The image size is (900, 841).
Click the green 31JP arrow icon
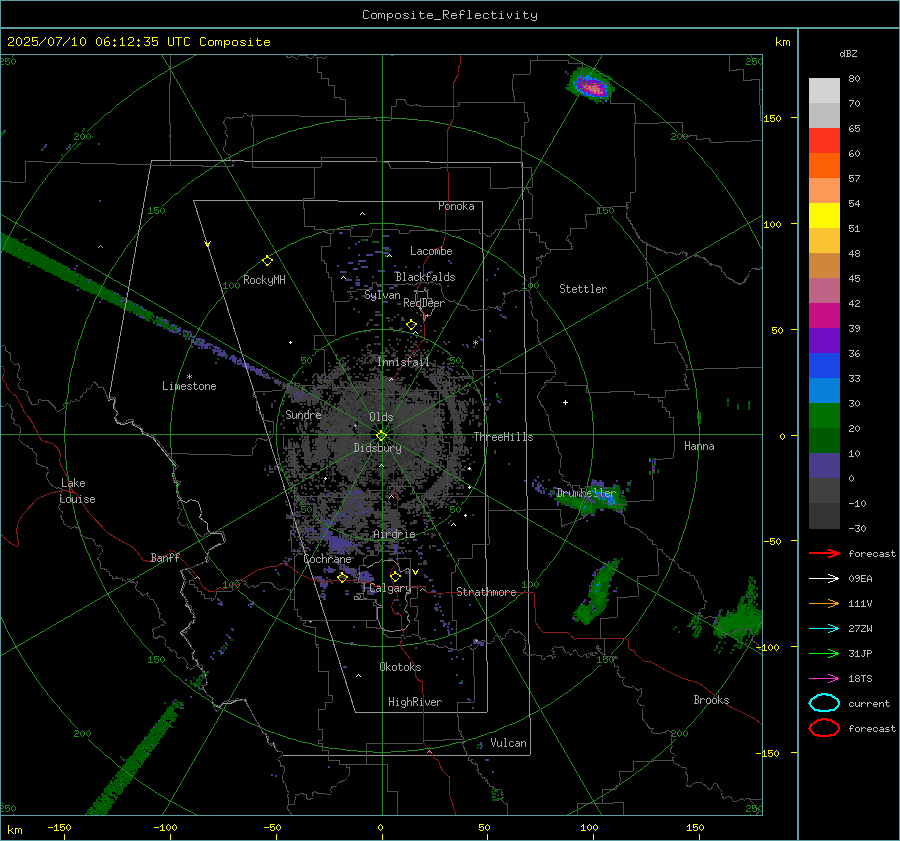pos(824,653)
